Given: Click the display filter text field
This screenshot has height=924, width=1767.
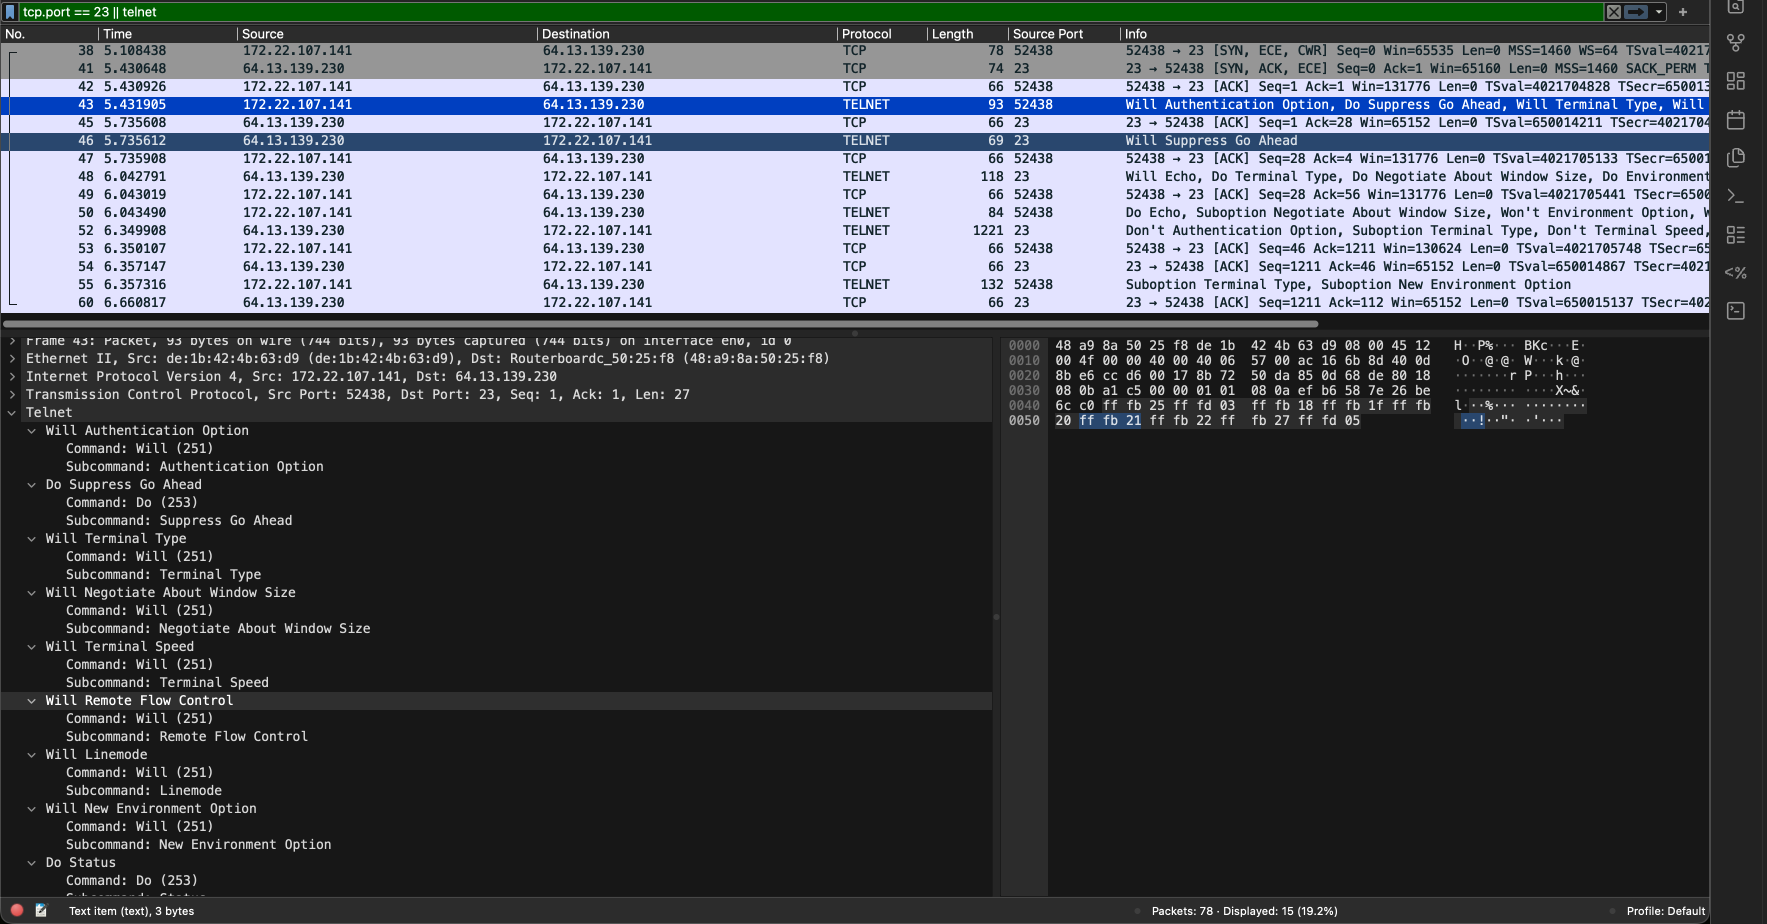Looking at the screenshot, I should [800, 12].
